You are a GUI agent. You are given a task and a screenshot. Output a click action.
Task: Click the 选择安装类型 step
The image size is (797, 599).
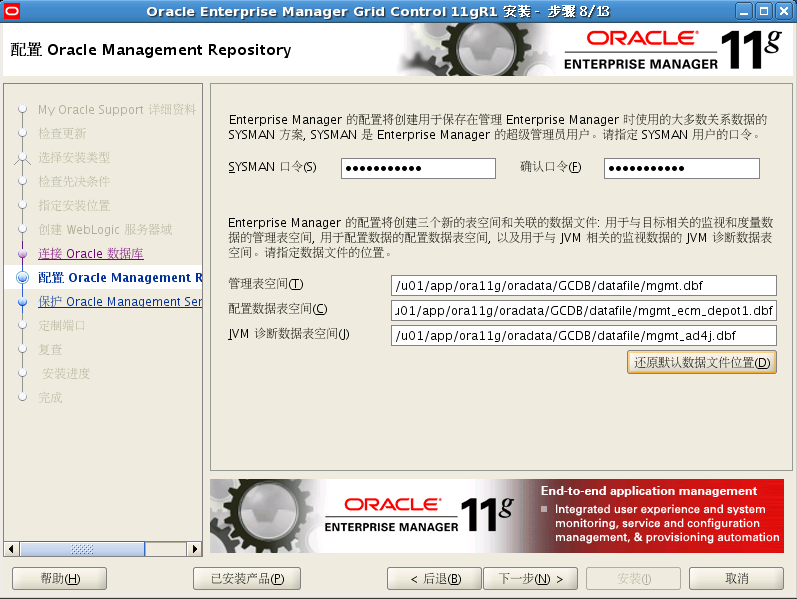click(x=74, y=158)
